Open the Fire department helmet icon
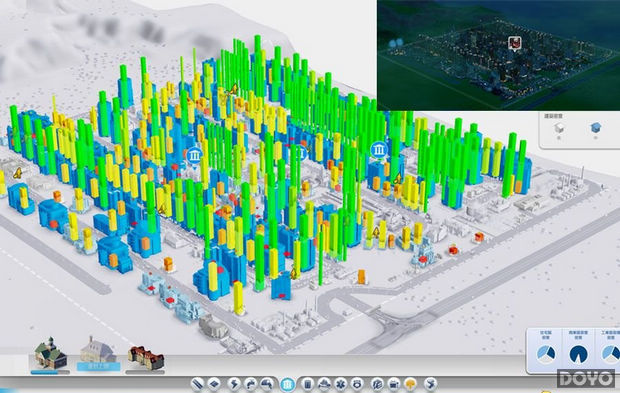 324,384
